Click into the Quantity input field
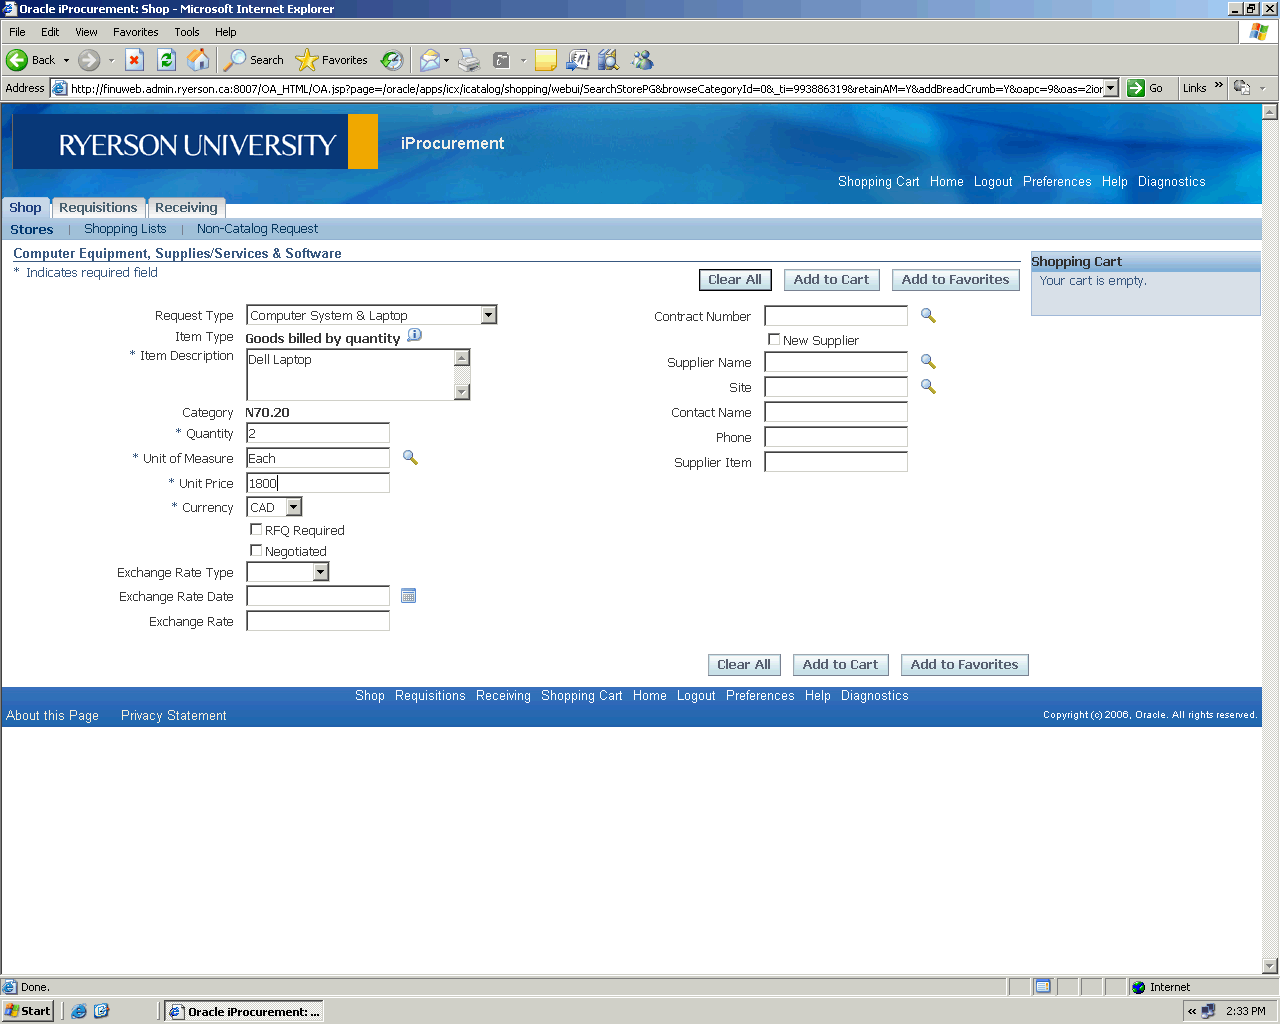 point(318,433)
